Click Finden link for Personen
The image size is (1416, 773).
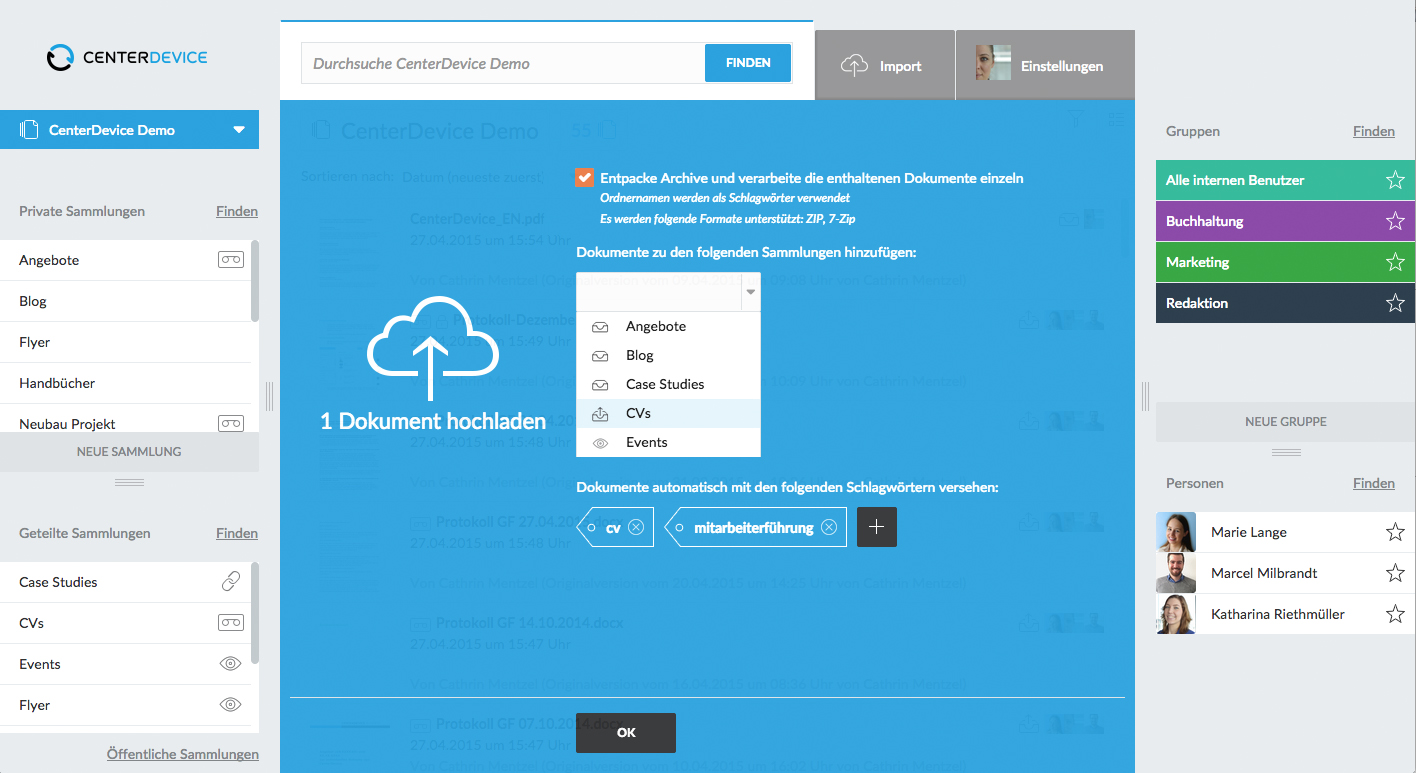1374,483
